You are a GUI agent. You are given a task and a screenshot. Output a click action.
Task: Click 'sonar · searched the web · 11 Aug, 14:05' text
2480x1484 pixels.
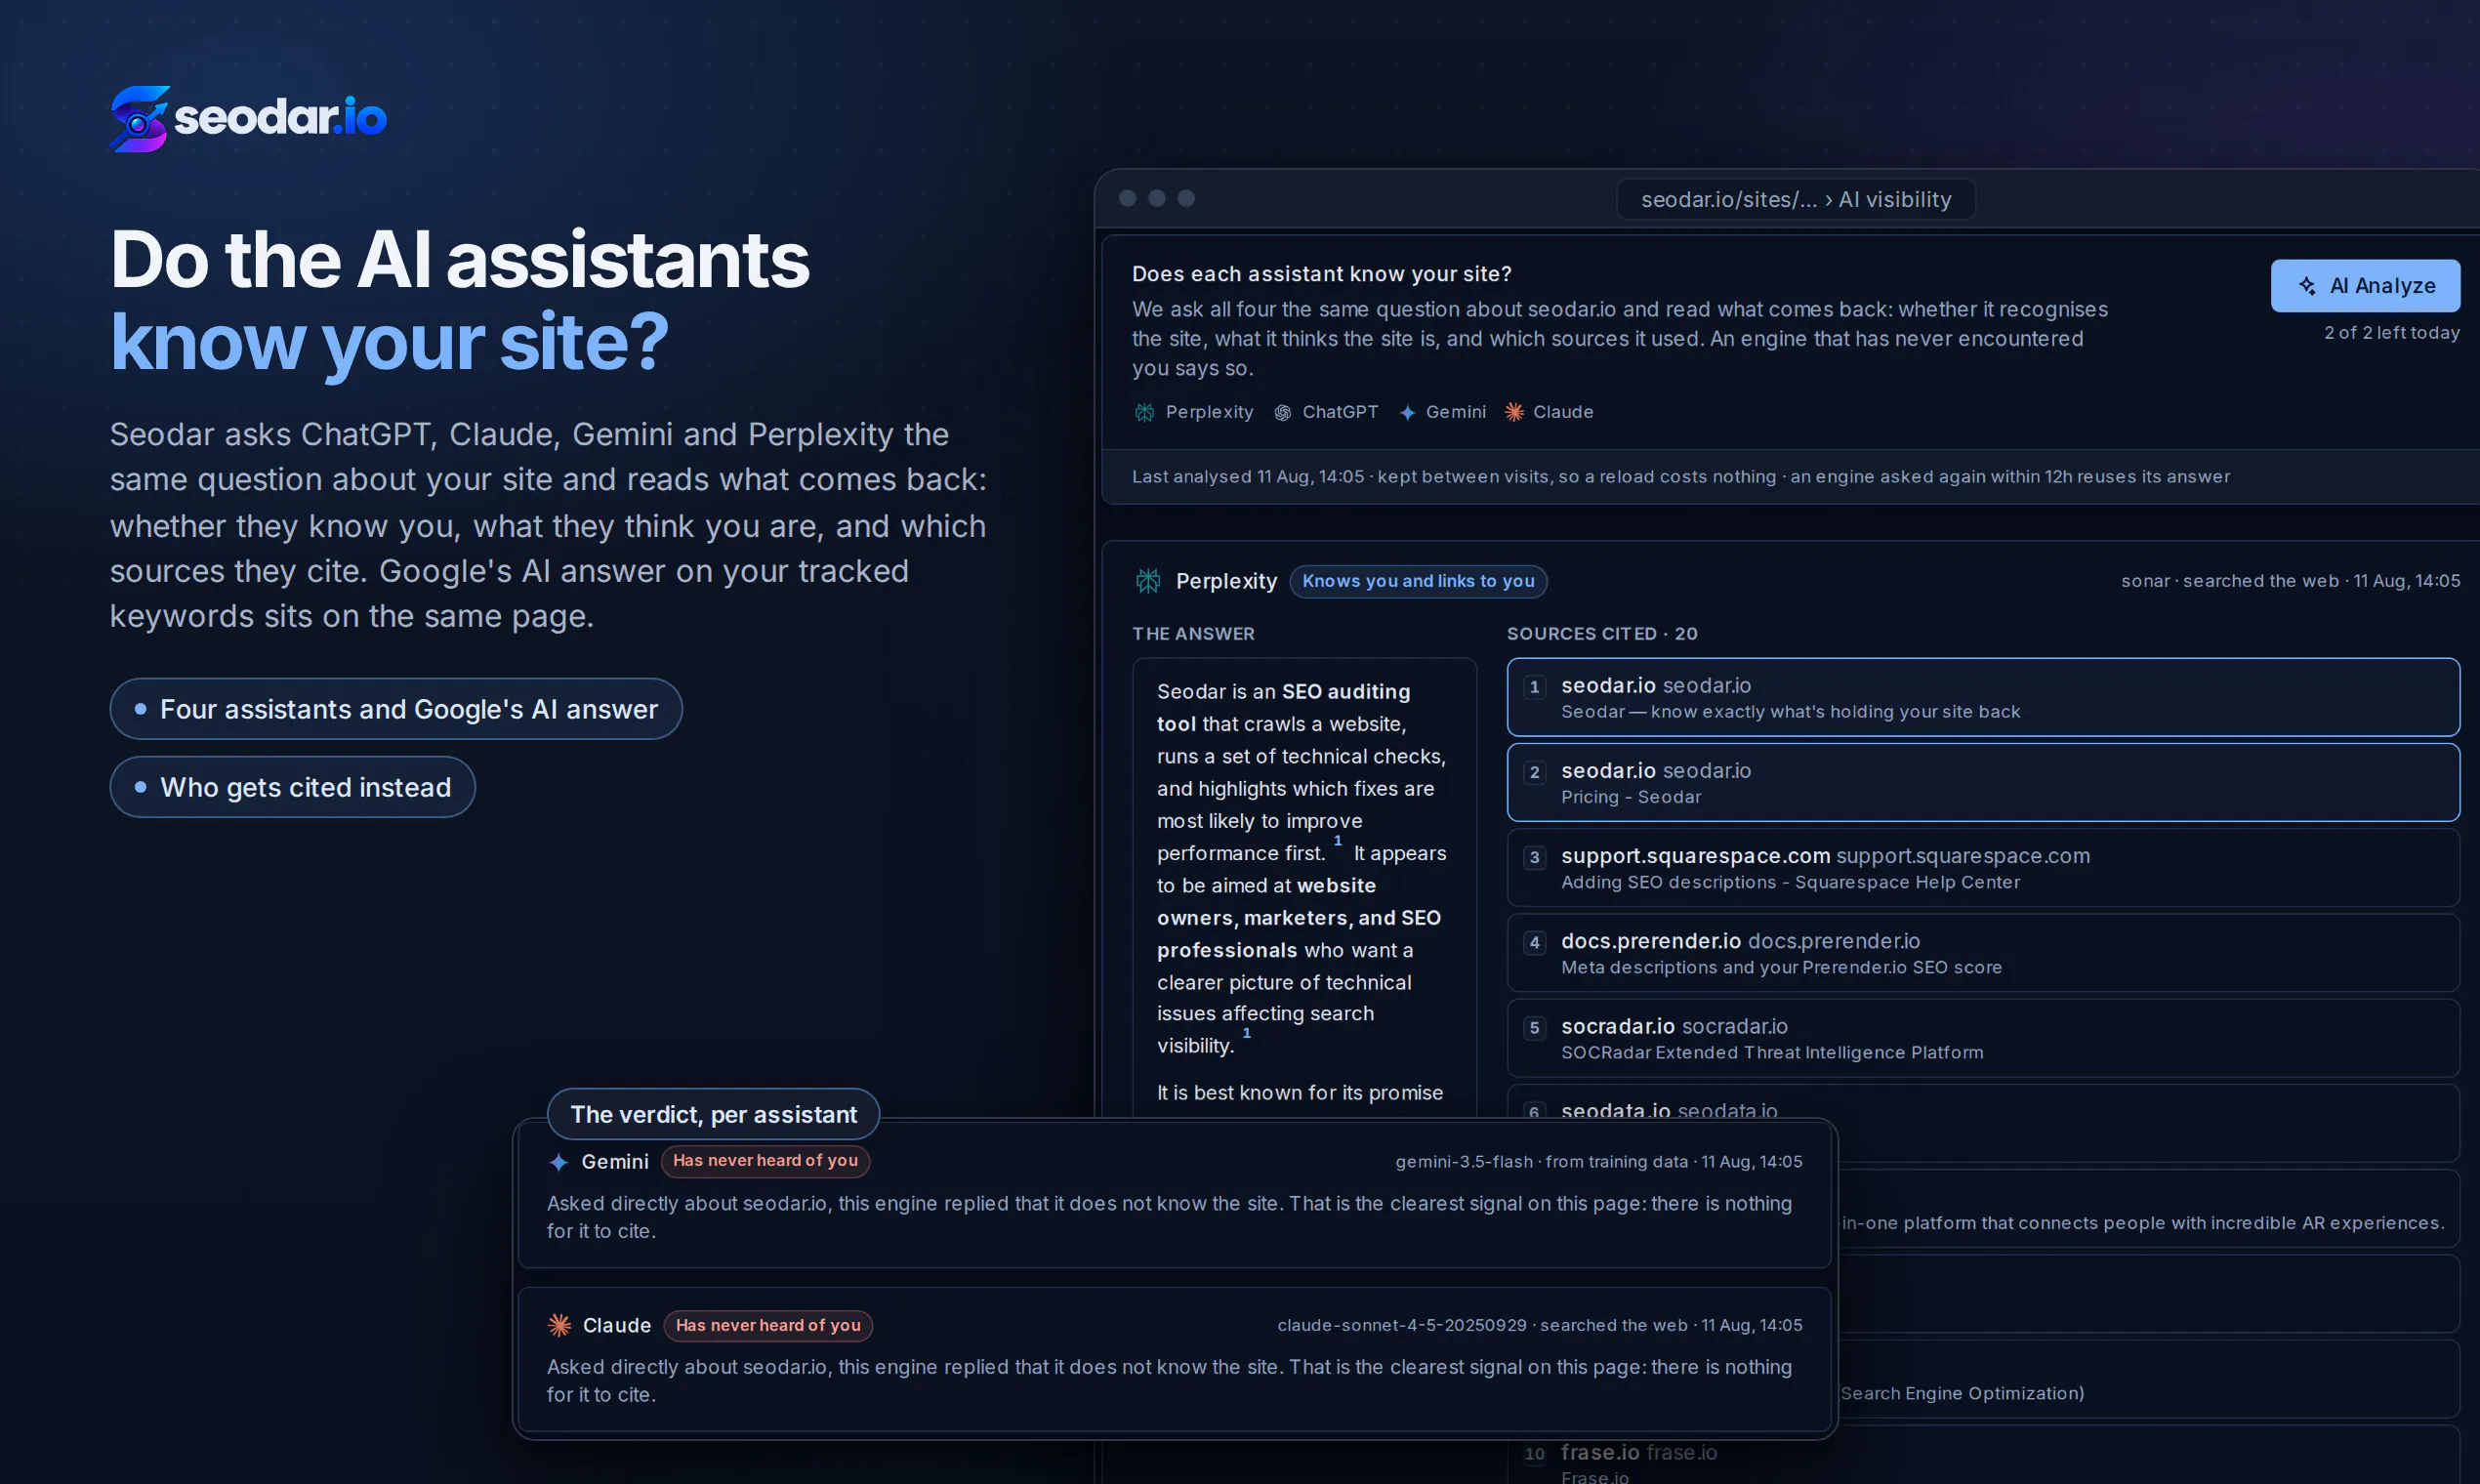2290,581
